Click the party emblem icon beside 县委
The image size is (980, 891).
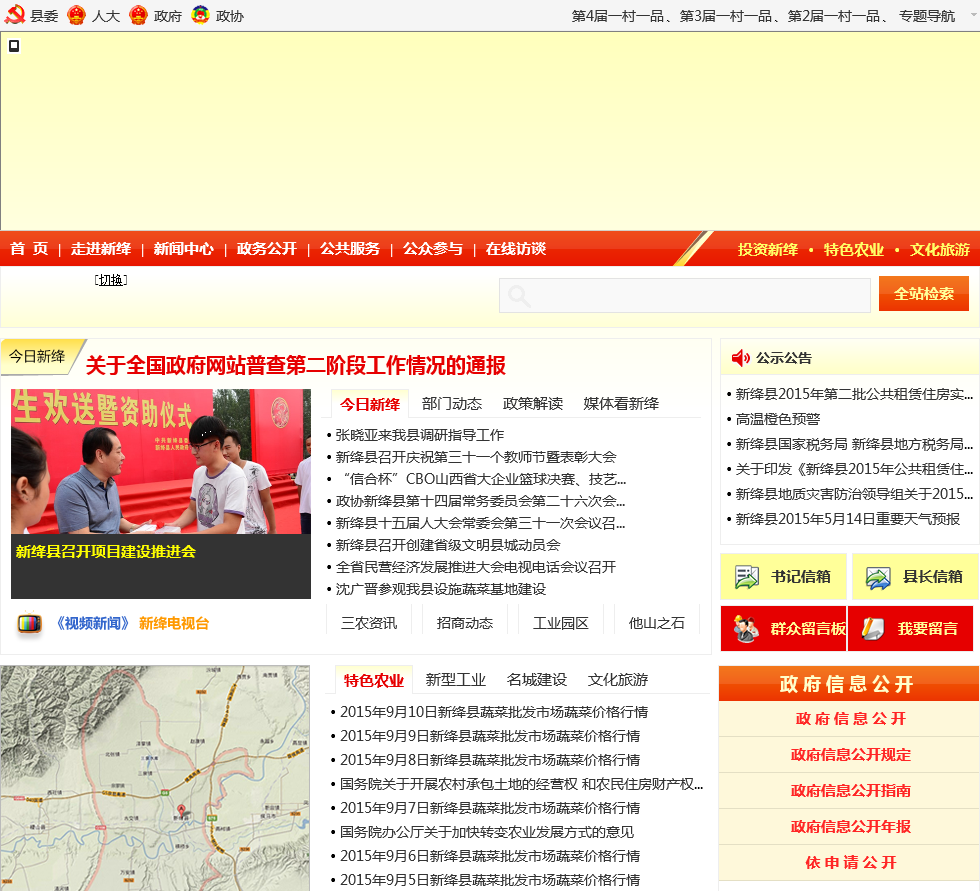point(14,15)
